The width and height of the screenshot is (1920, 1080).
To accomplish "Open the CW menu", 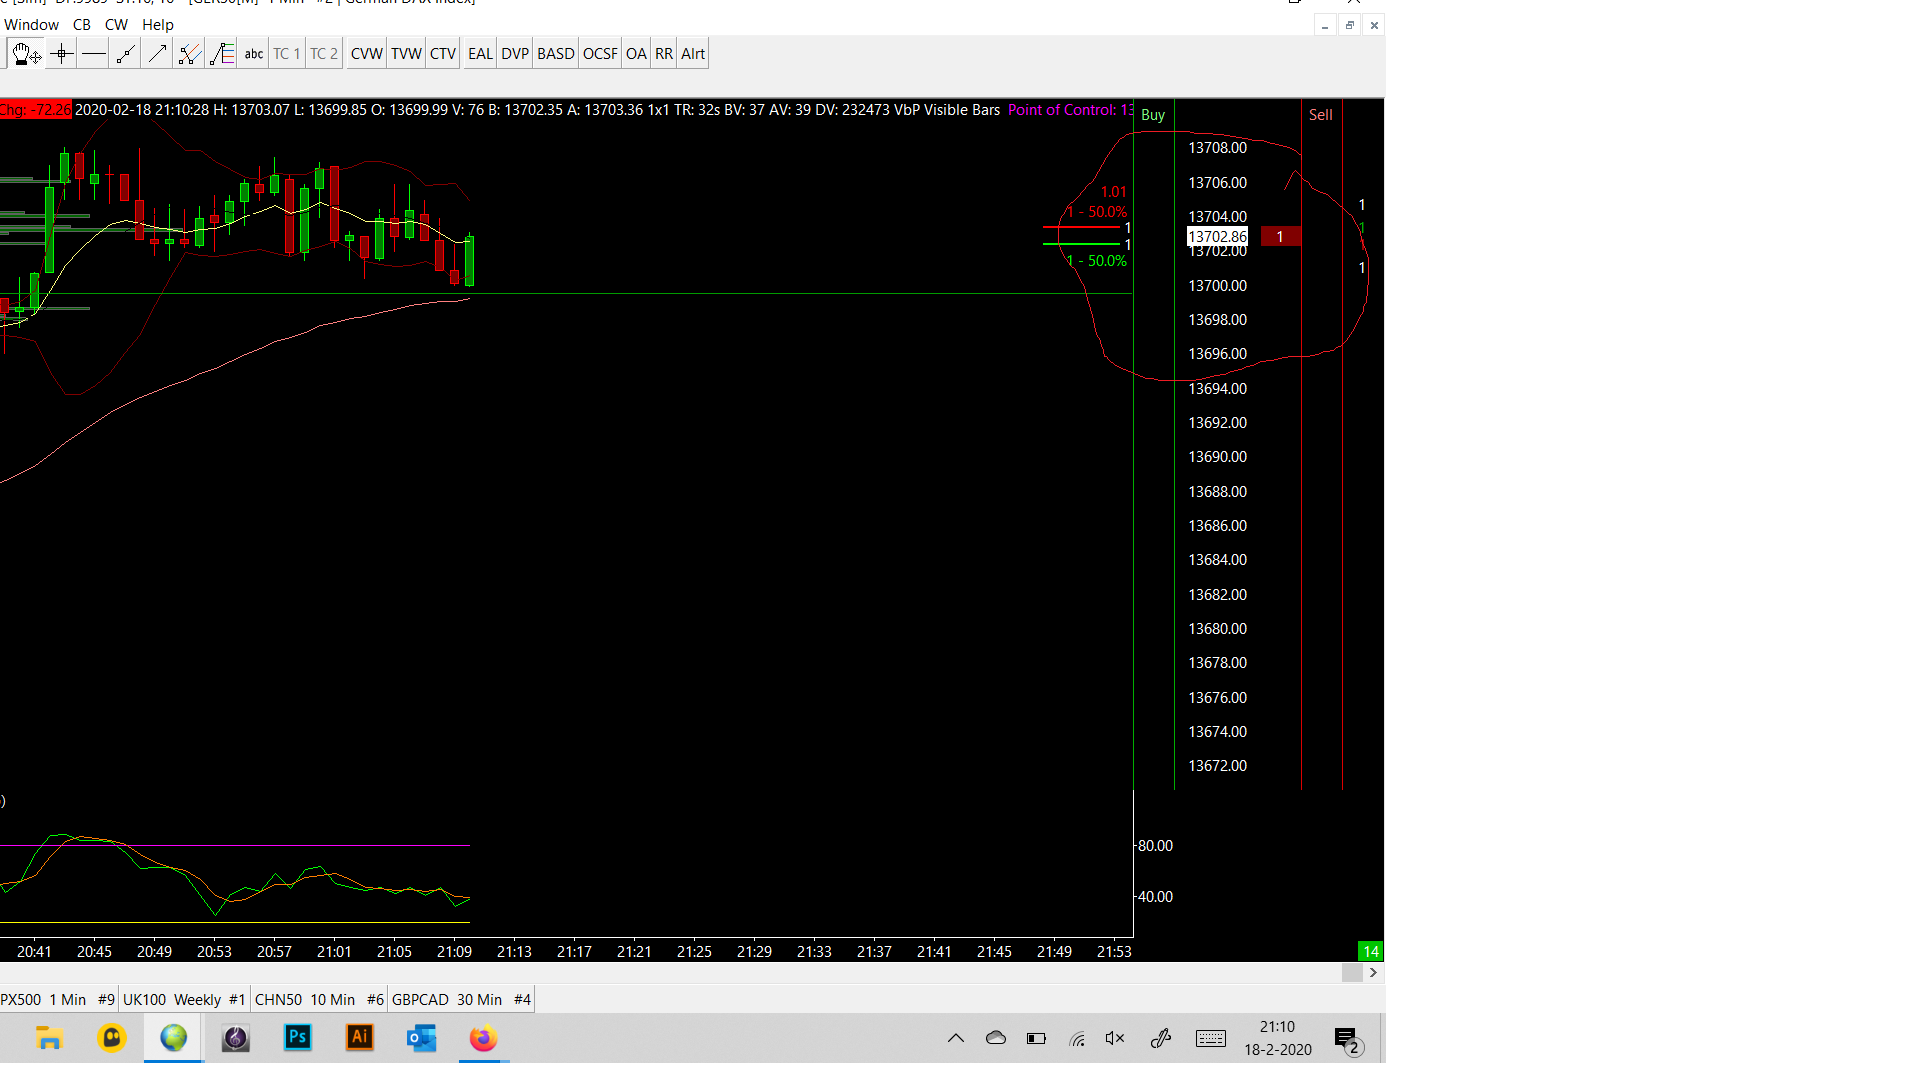I will 116,25.
